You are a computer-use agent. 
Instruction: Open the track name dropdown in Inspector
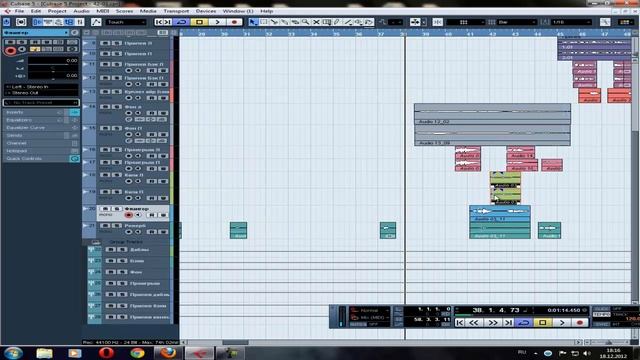[x=36, y=32]
